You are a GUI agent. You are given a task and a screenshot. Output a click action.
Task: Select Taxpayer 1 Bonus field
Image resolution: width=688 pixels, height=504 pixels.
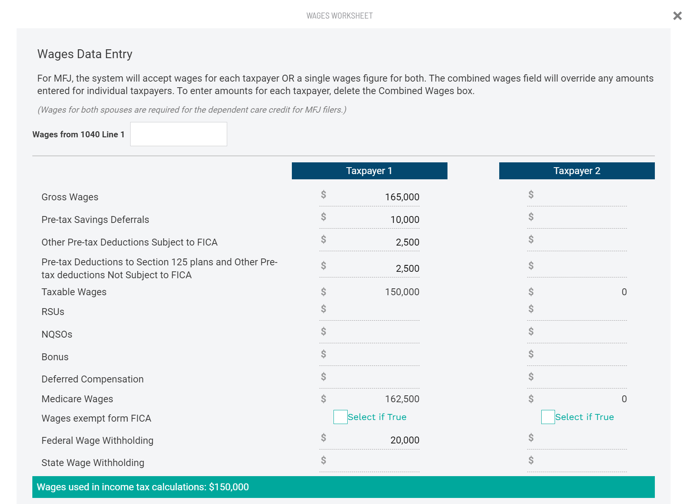click(369, 356)
